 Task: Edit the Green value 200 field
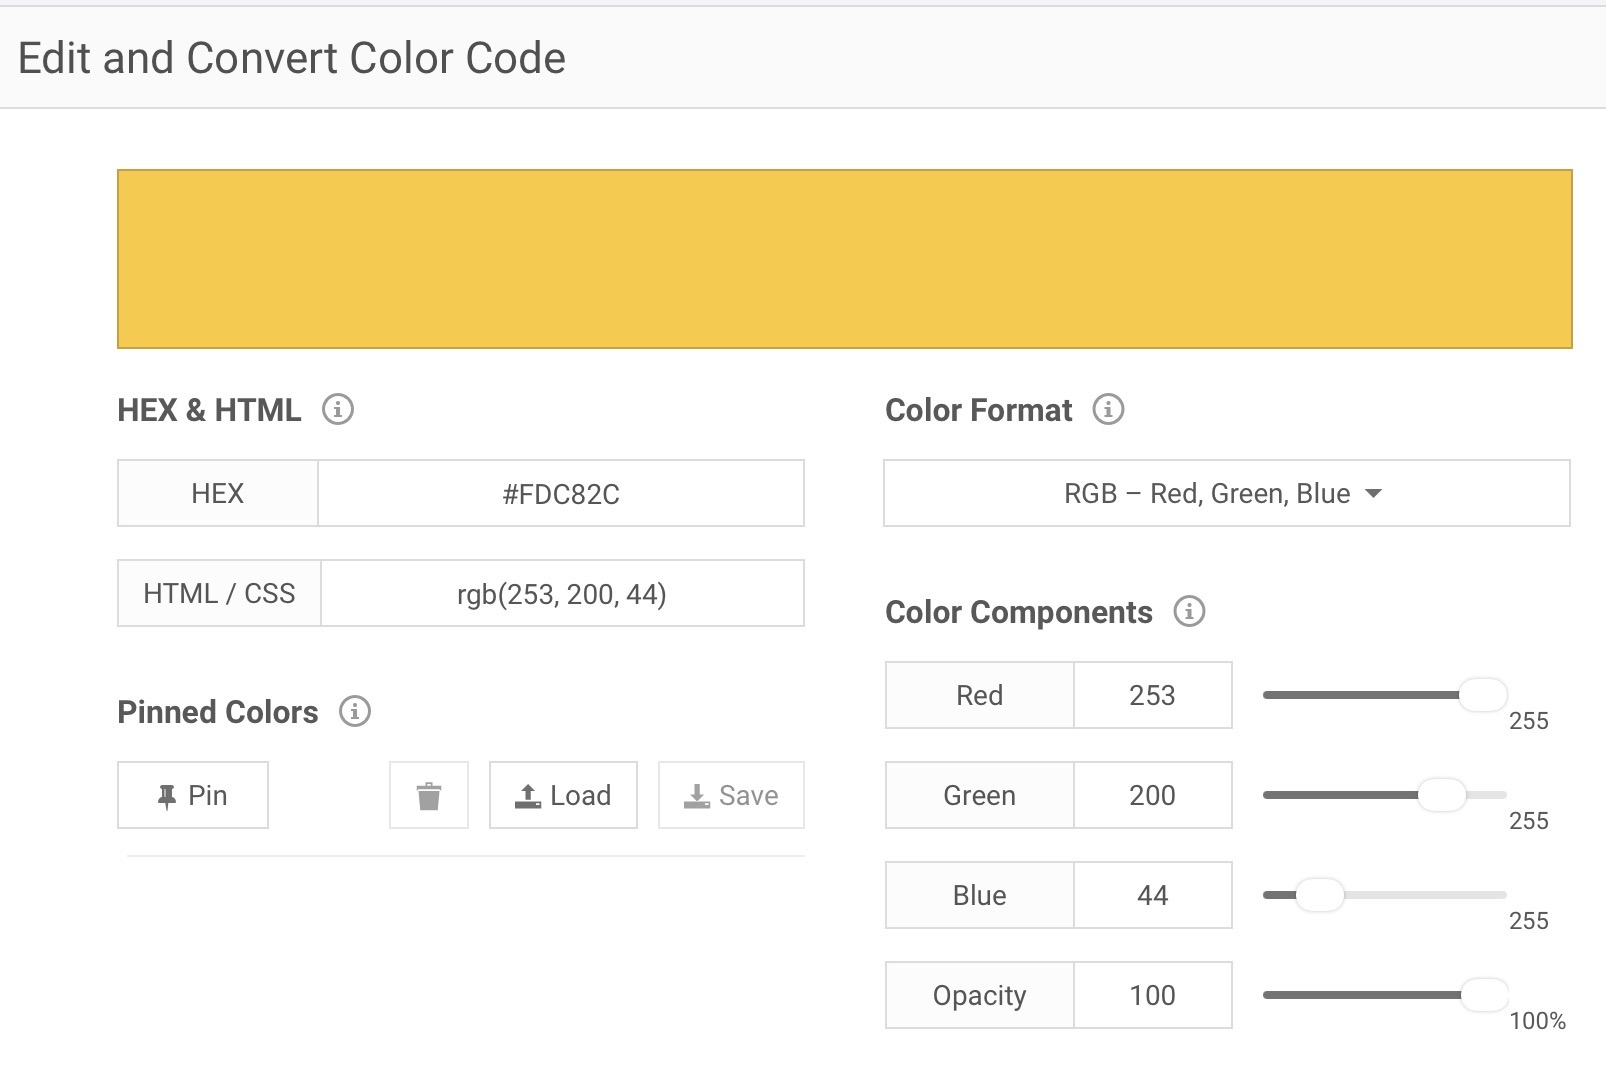tap(1153, 795)
